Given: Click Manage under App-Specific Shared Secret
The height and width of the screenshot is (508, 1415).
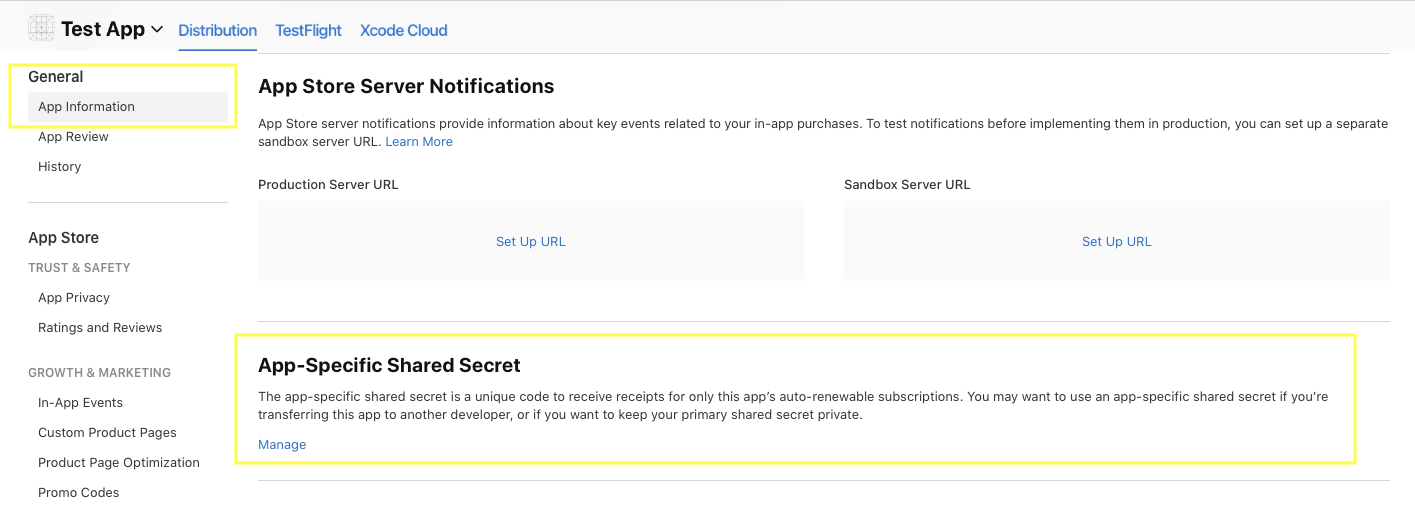Looking at the screenshot, I should pyautogui.click(x=282, y=445).
